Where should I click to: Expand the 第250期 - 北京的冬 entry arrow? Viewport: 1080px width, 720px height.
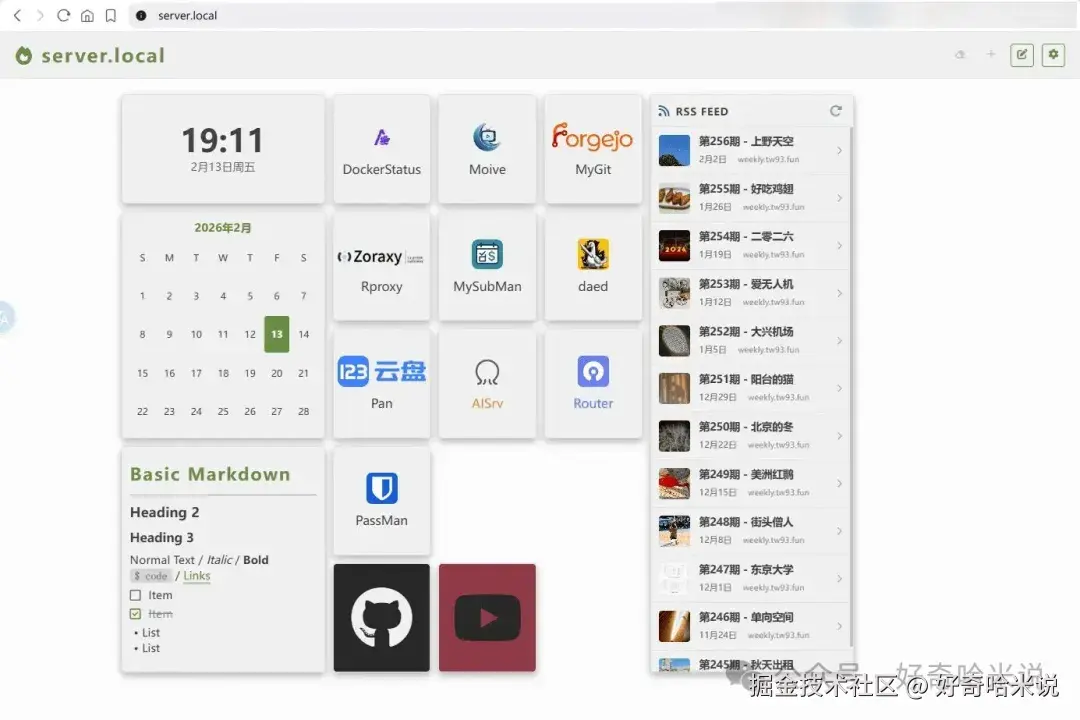pos(839,435)
